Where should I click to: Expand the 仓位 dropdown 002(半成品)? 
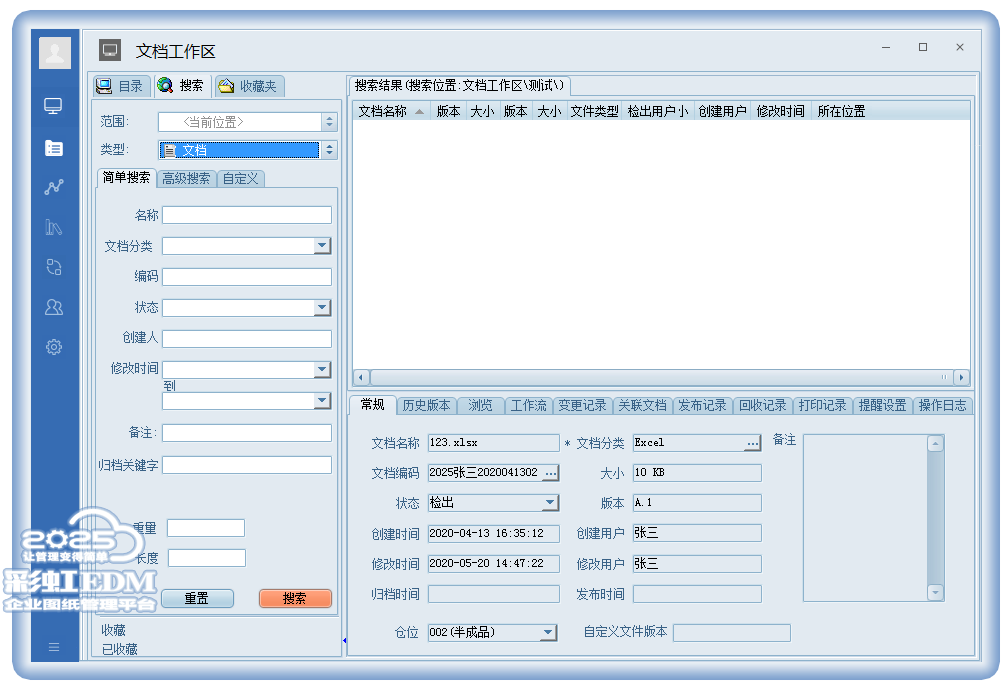[548, 632]
